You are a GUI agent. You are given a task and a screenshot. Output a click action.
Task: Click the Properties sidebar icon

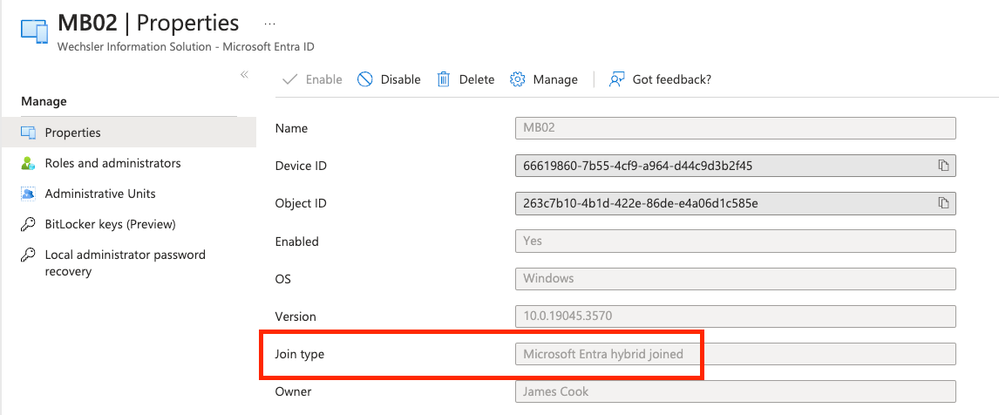(28, 133)
